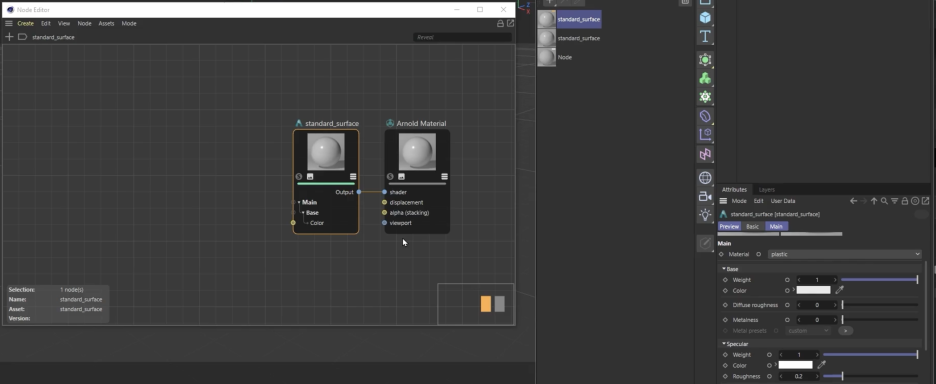Viewport: 936px width, 384px height.
Task: Select the Cube primitive tool
Action: click(x=705, y=18)
